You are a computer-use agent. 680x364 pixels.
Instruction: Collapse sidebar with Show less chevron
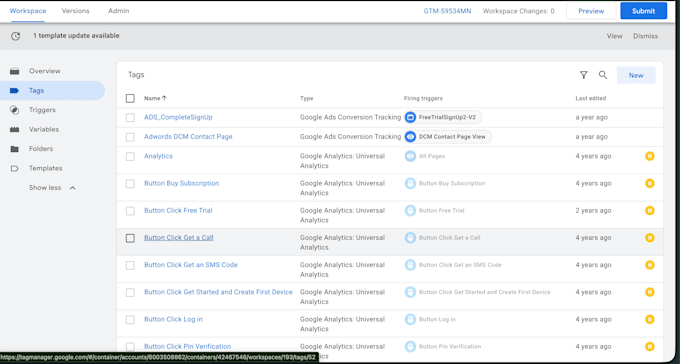[72, 188]
